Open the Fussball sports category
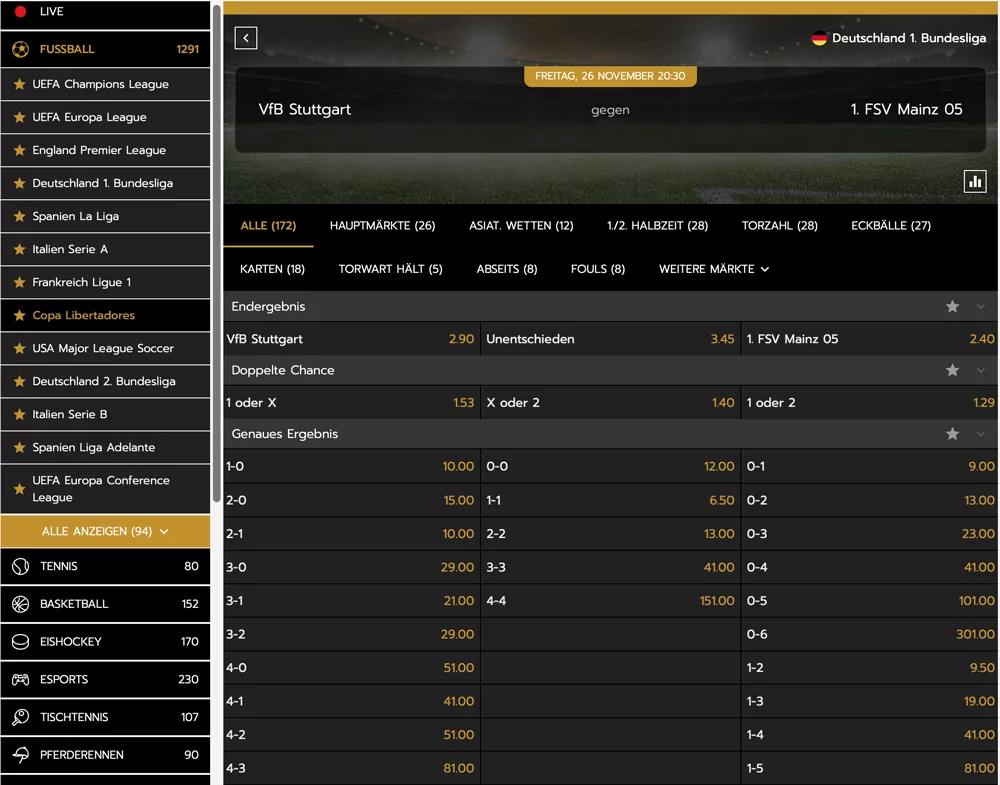1000x785 pixels. click(105, 49)
